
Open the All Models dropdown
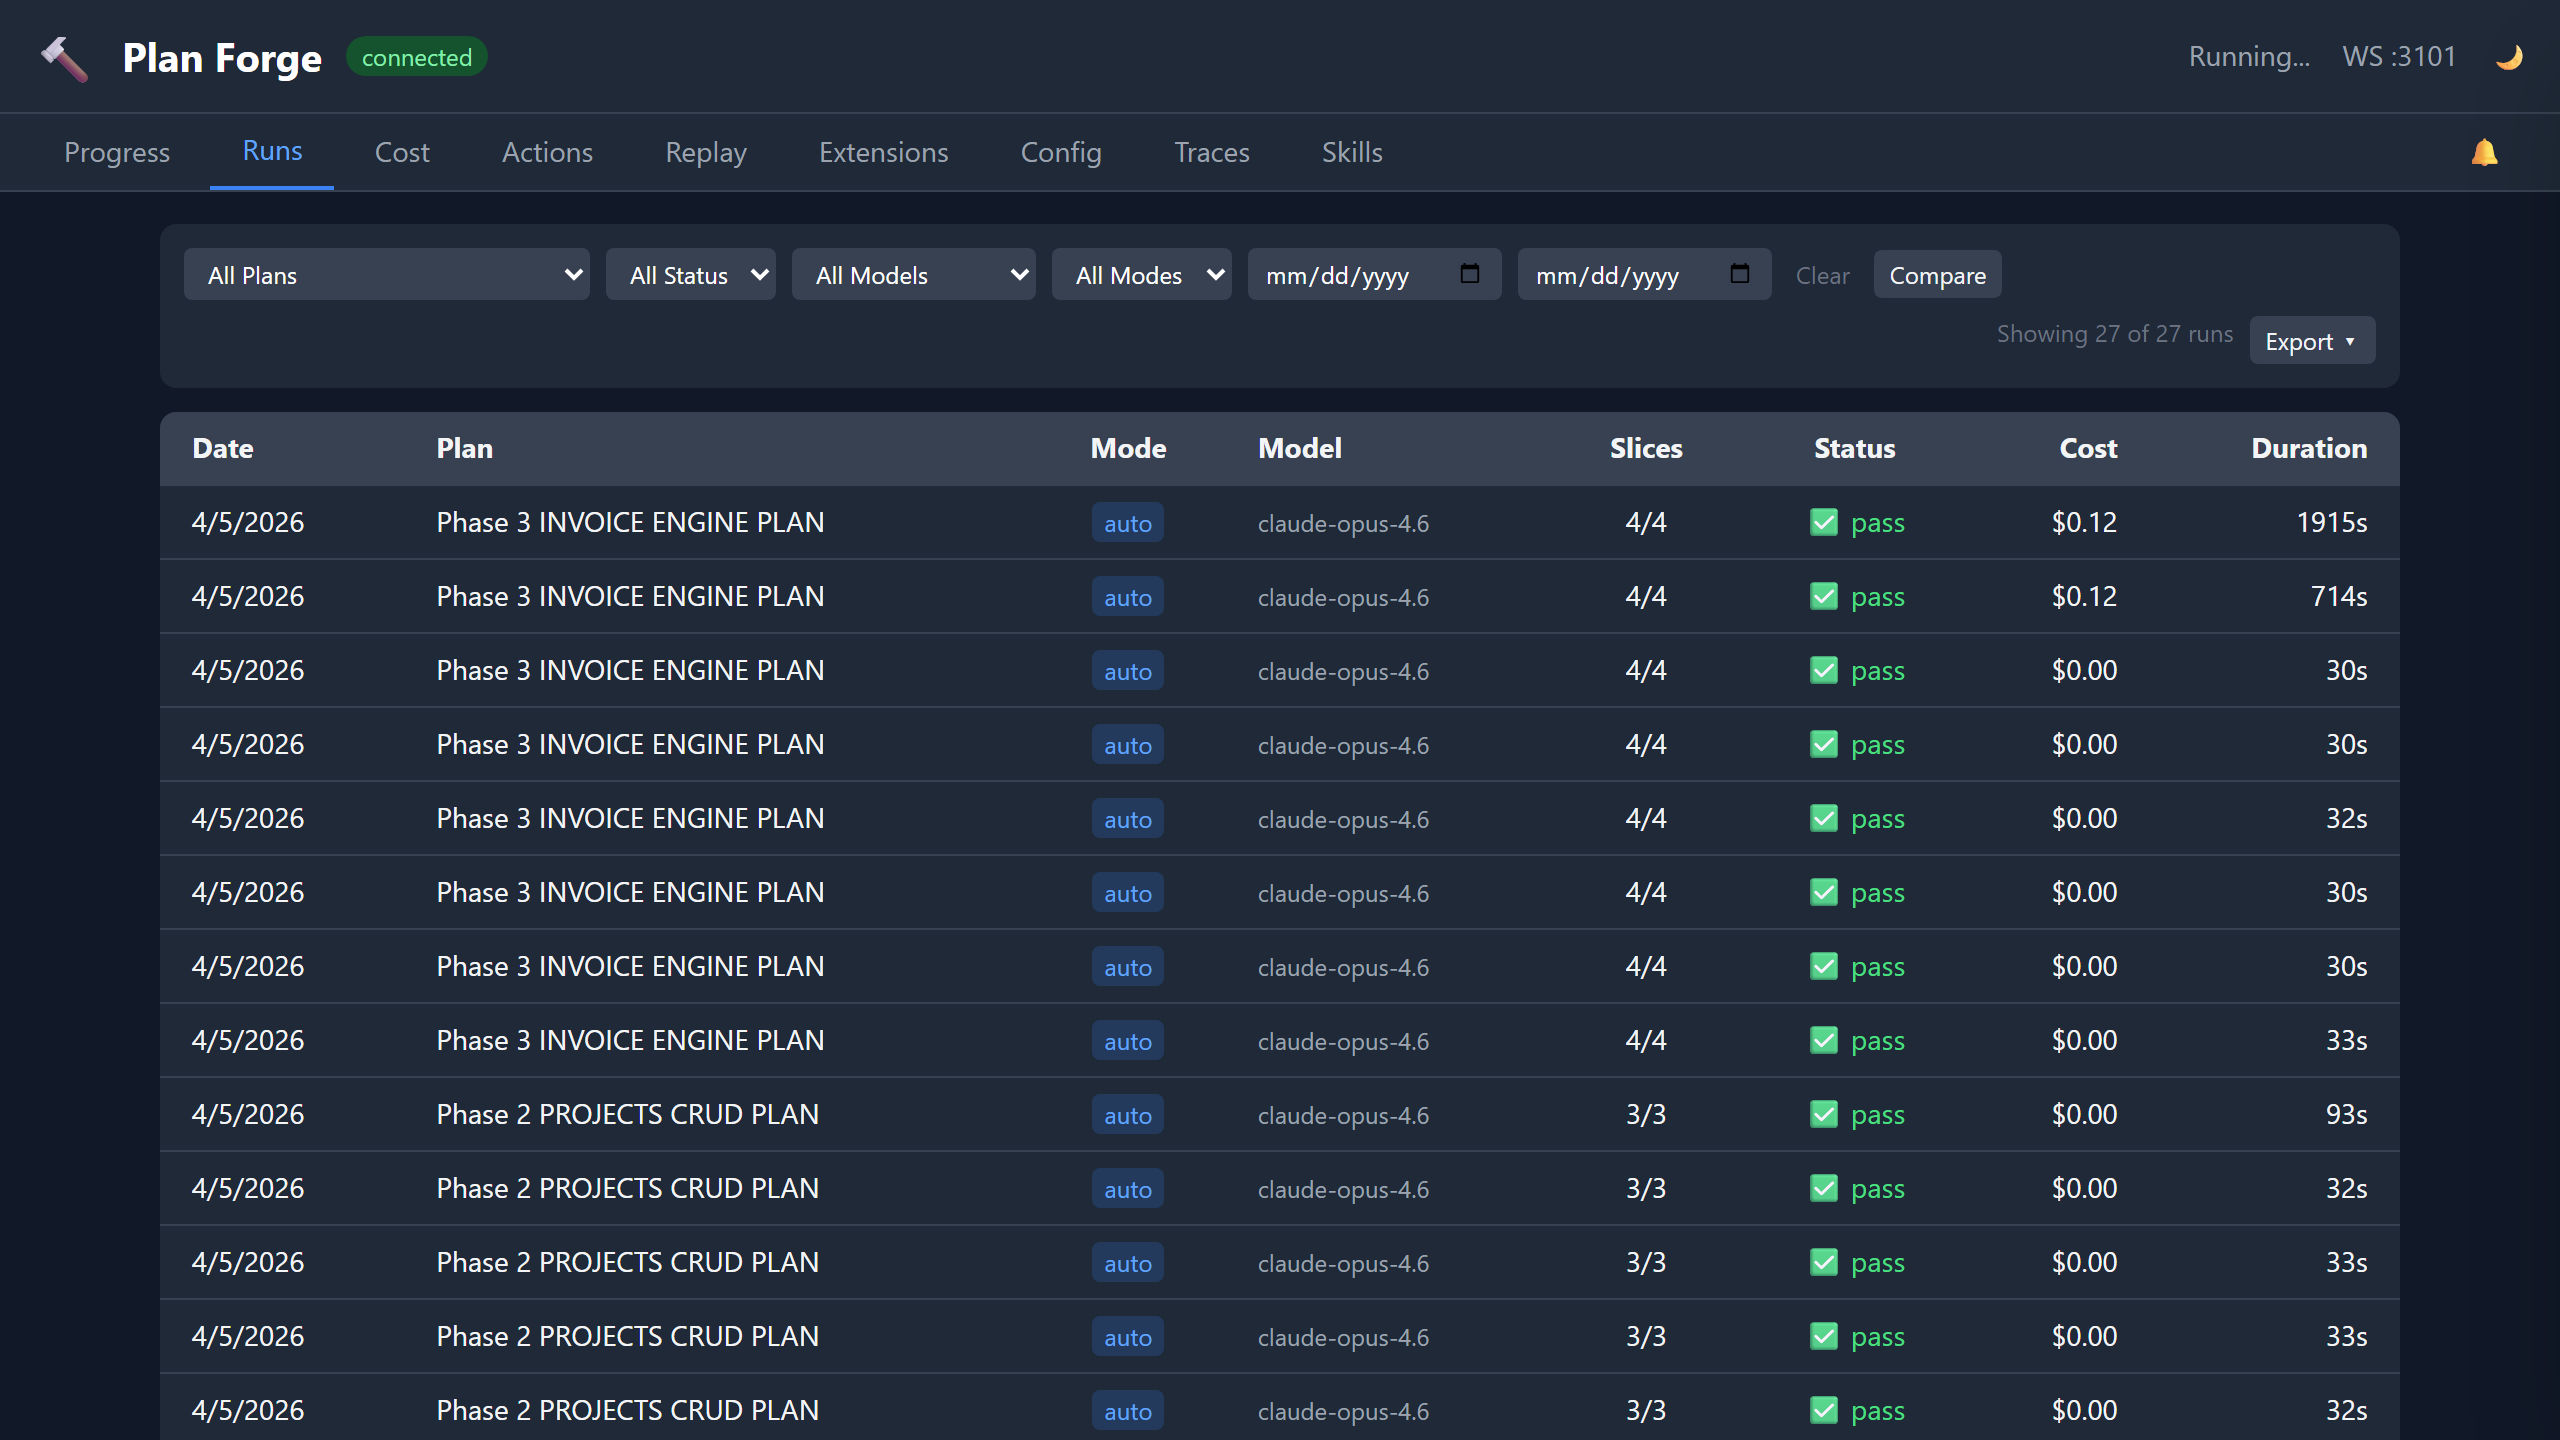click(913, 274)
